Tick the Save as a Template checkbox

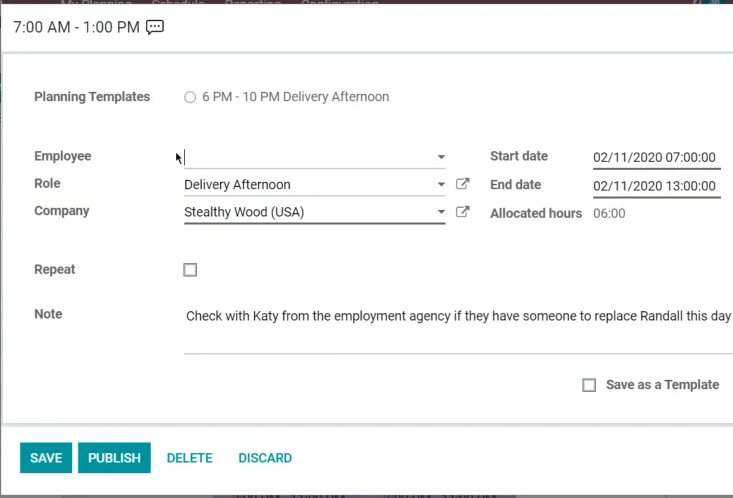pos(589,385)
